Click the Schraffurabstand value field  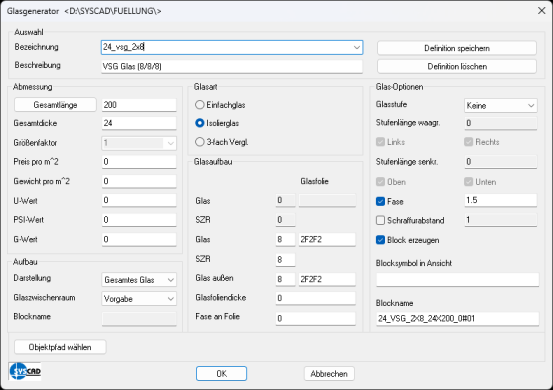pyautogui.click(x=500, y=220)
